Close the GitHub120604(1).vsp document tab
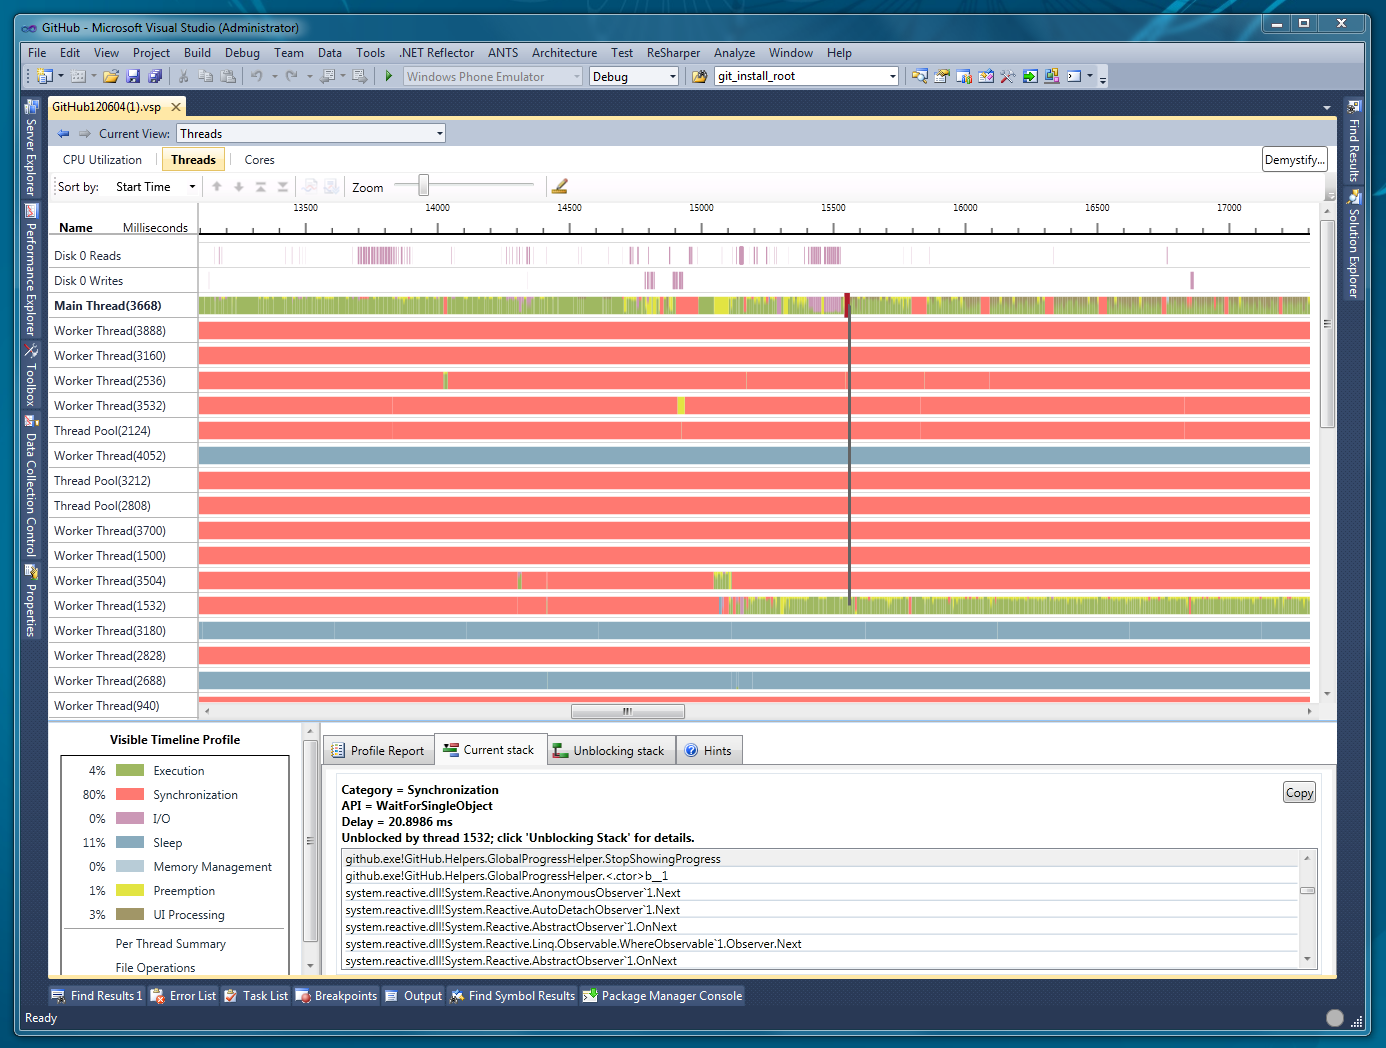This screenshot has width=1386, height=1048. pyautogui.click(x=176, y=107)
